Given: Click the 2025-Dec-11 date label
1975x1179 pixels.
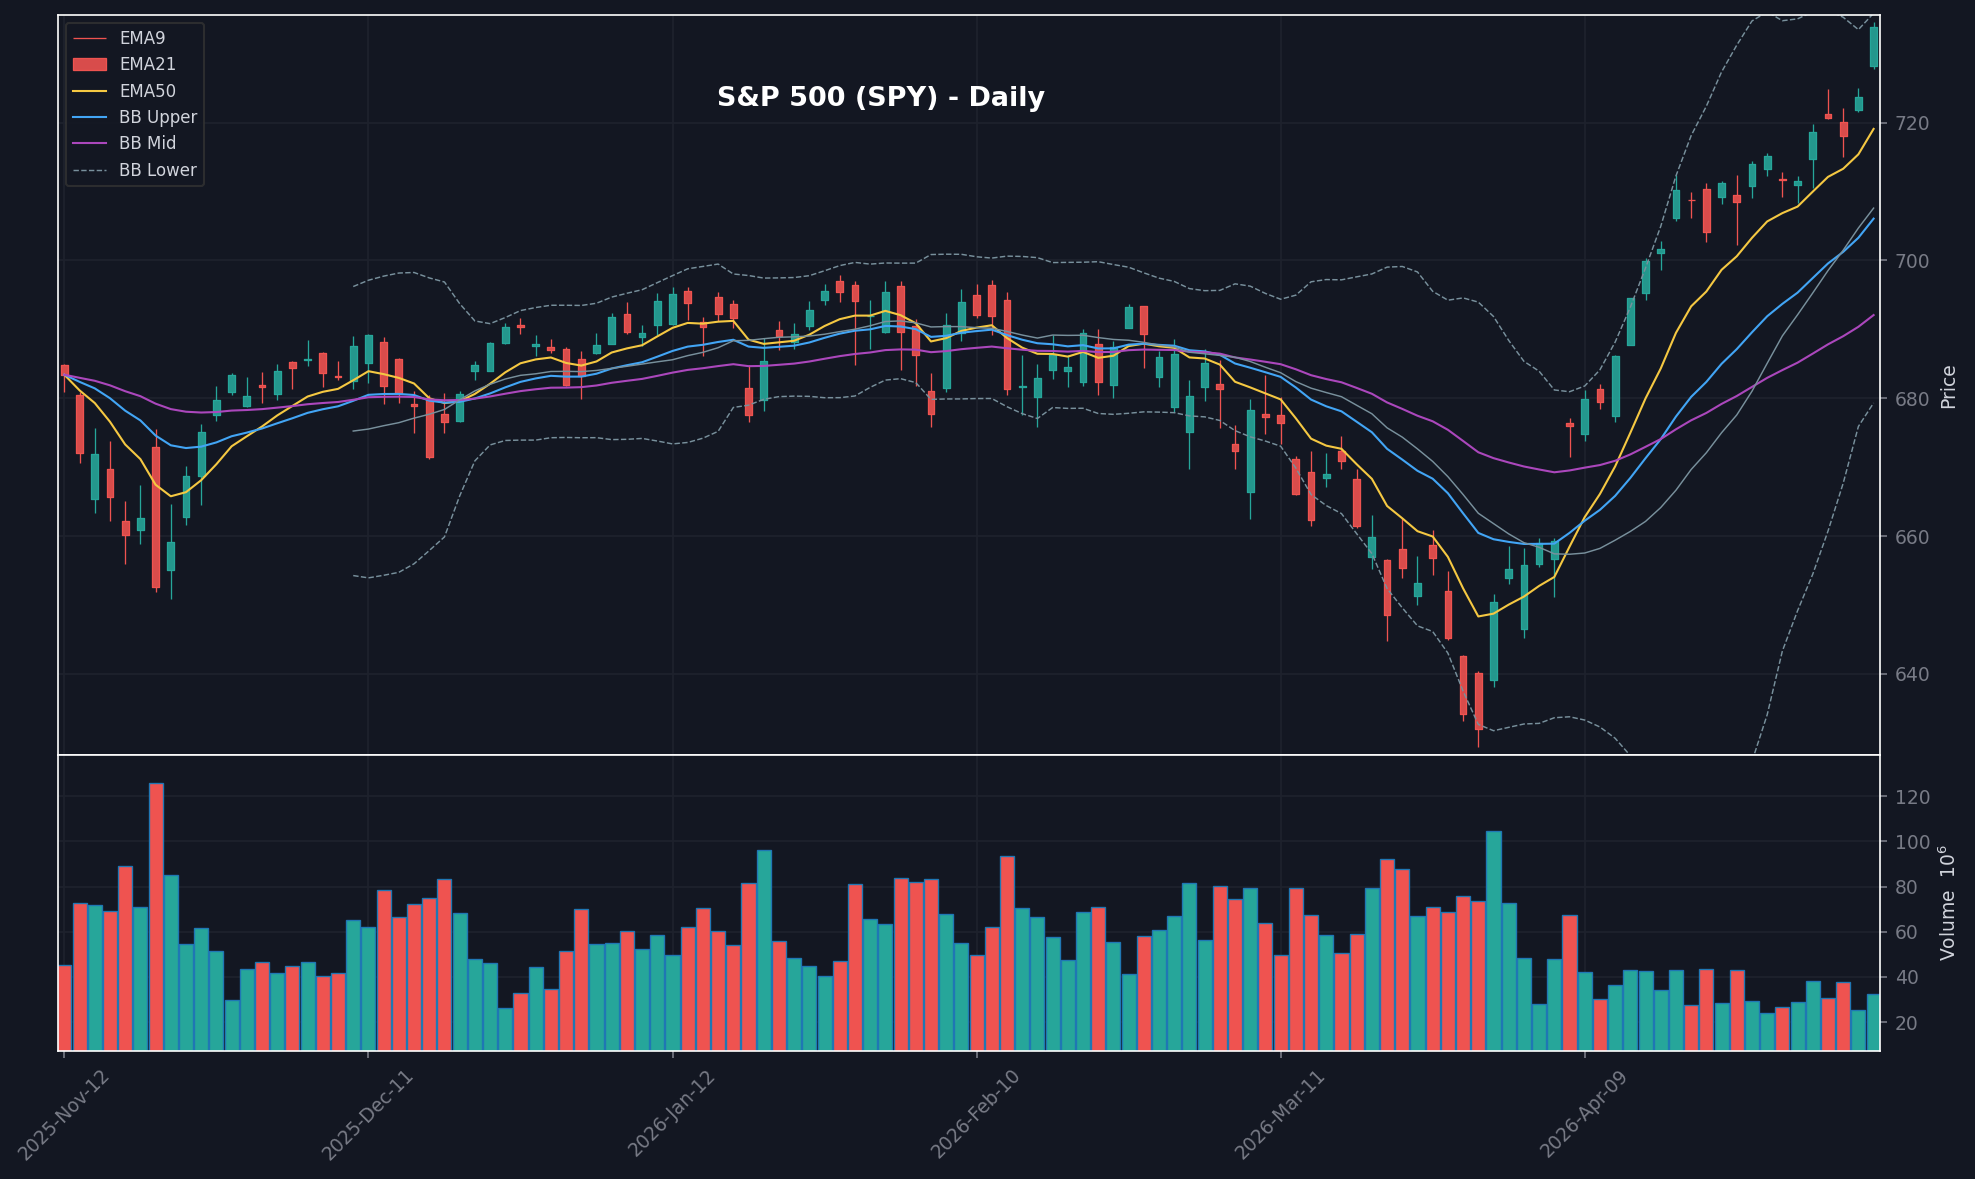Looking at the screenshot, I should point(367,1114).
